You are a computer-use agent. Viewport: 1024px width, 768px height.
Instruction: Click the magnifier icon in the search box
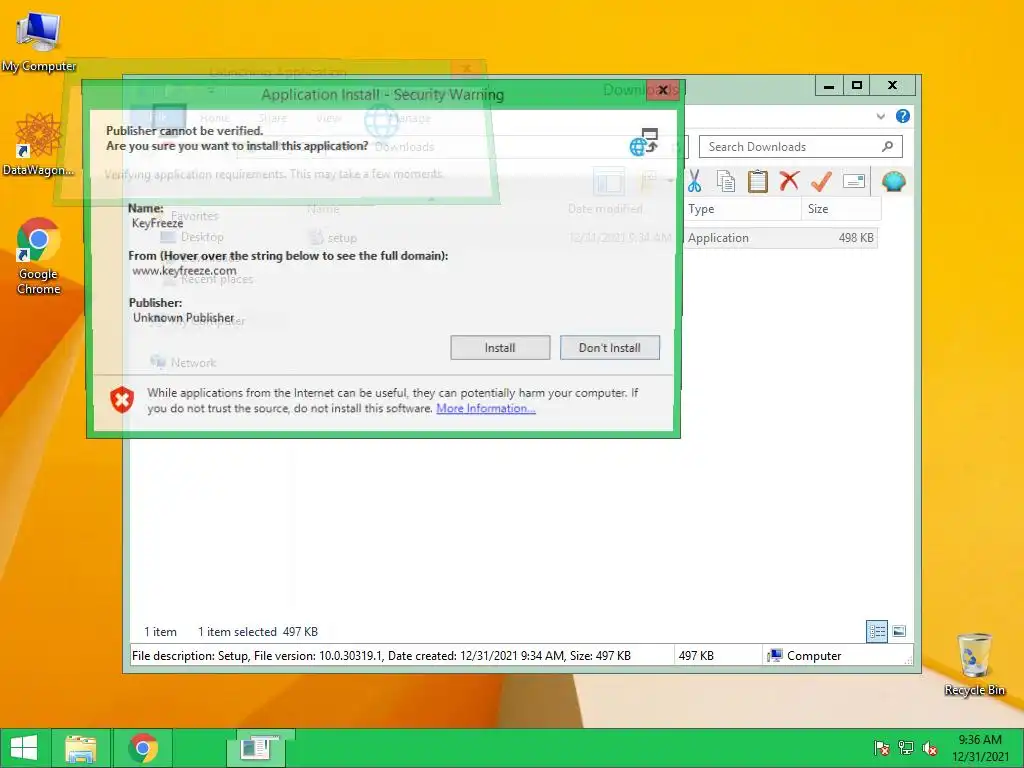(888, 146)
